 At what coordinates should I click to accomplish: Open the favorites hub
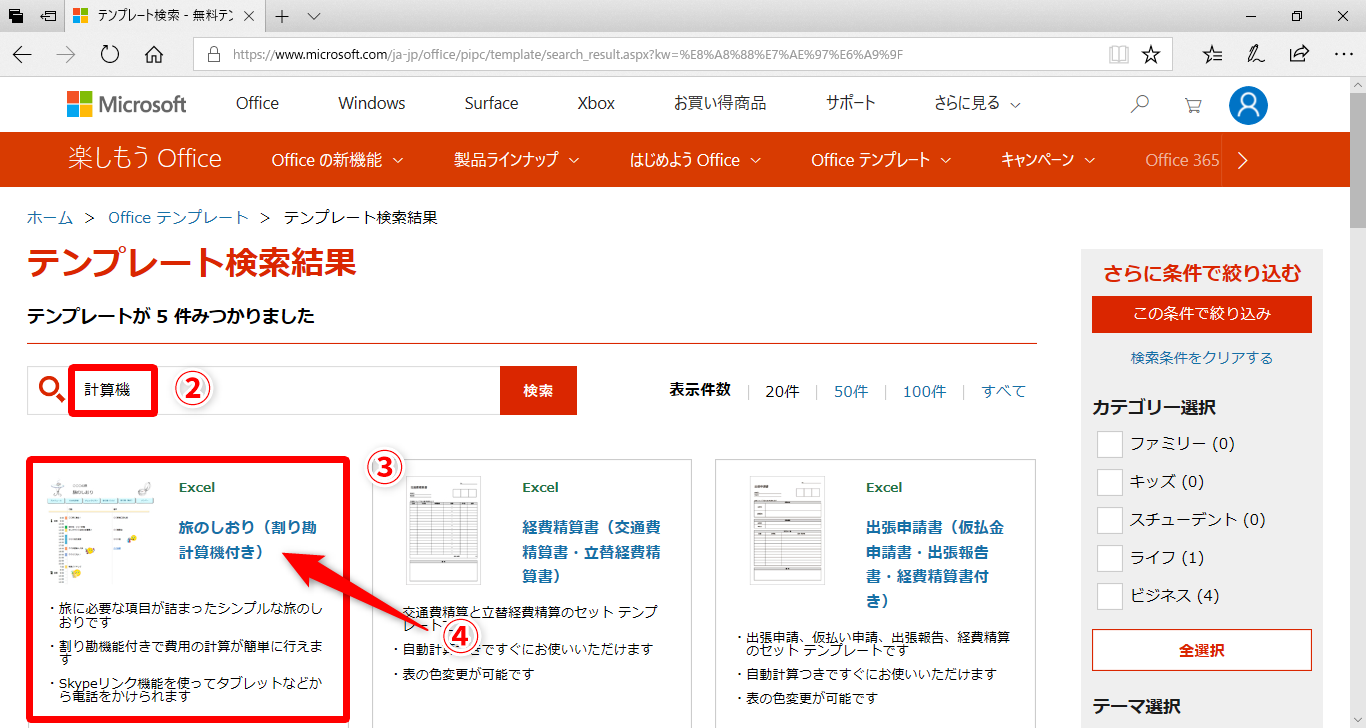1212,54
